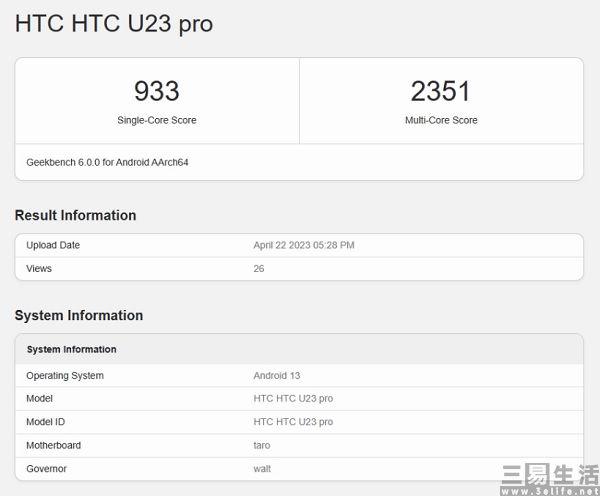
Task: Click the Multi-Core Score label
Action: 441,120
